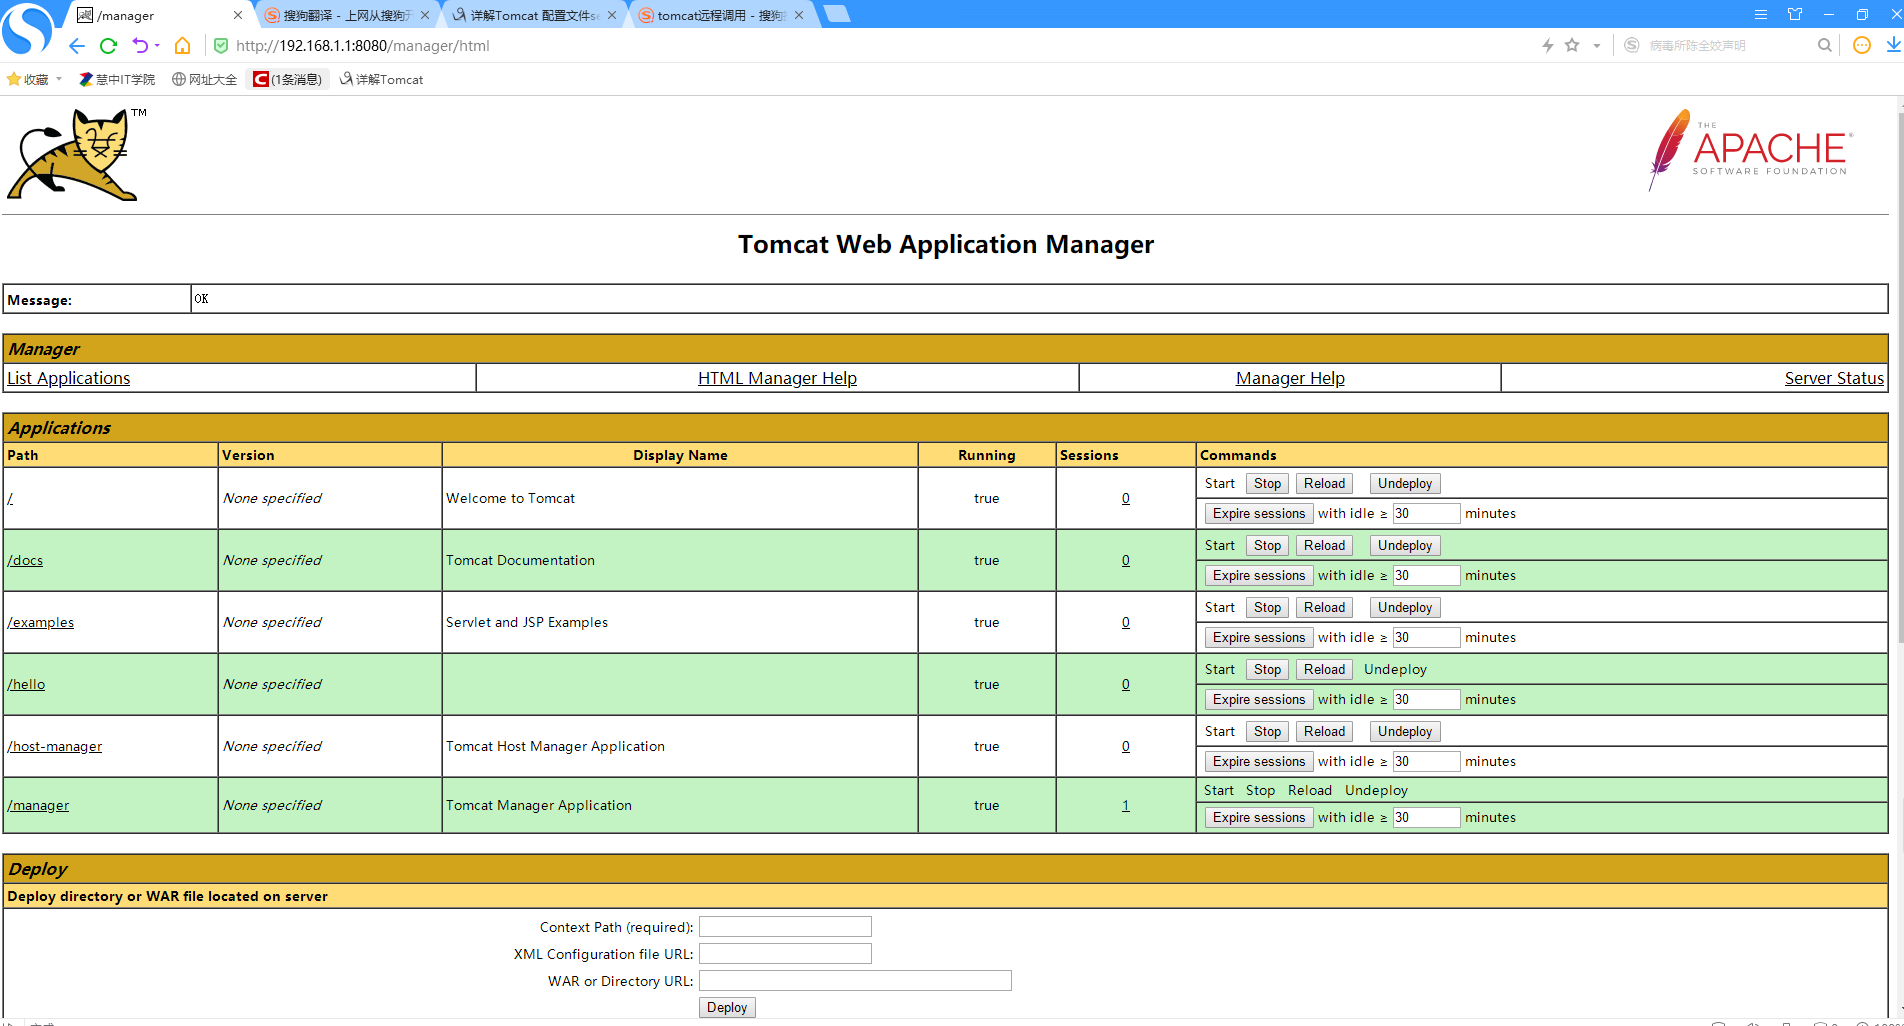Click Undeploy for the /docs application
Viewport: 1904px width, 1026px height.
pos(1405,545)
